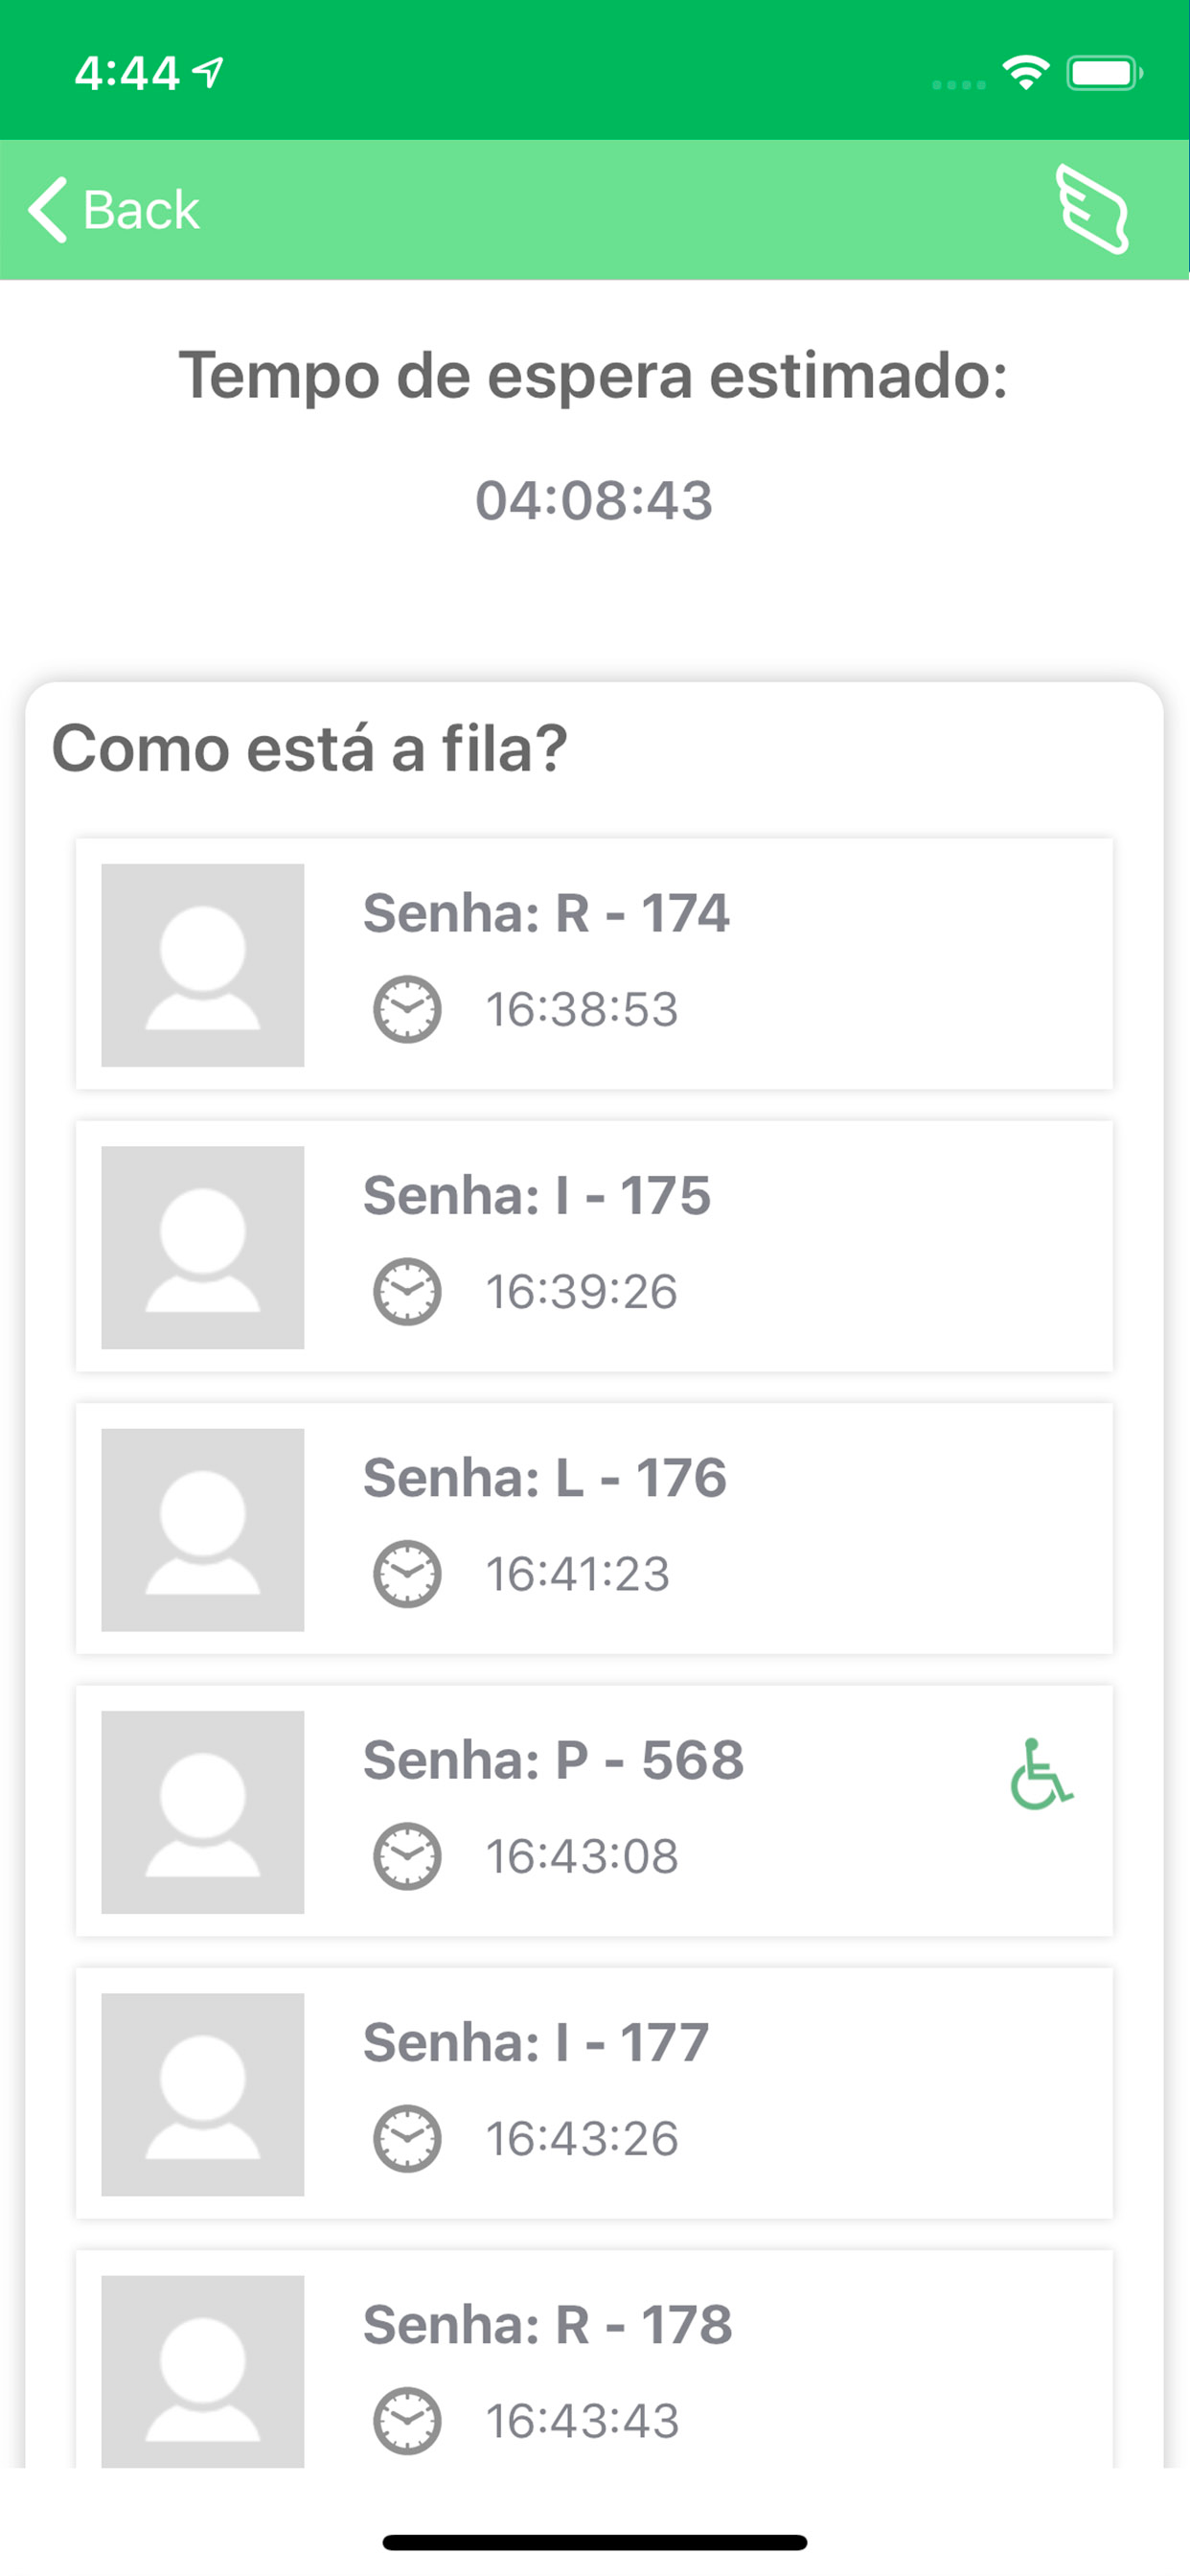
Task: Tap the clock icon beside 16:43:43
Action: point(407,2421)
